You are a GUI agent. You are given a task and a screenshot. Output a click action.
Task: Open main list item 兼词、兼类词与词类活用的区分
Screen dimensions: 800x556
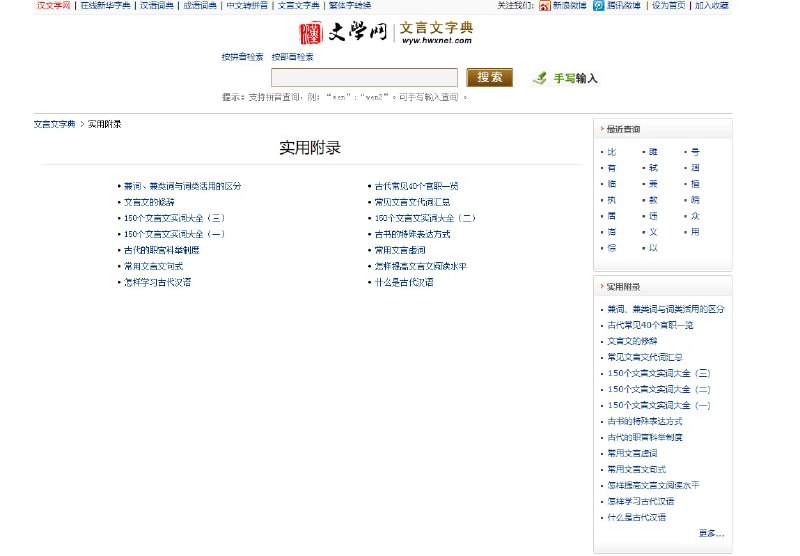pyautogui.click(x=183, y=186)
